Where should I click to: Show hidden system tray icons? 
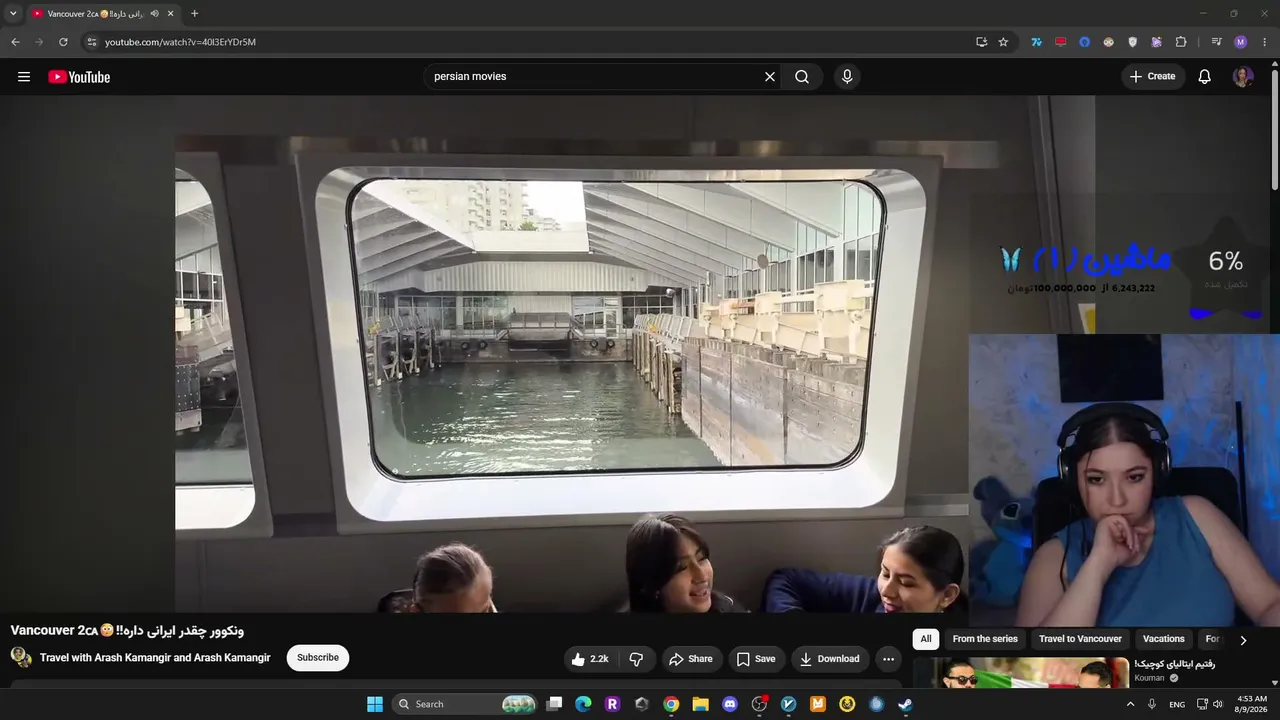[1131, 704]
